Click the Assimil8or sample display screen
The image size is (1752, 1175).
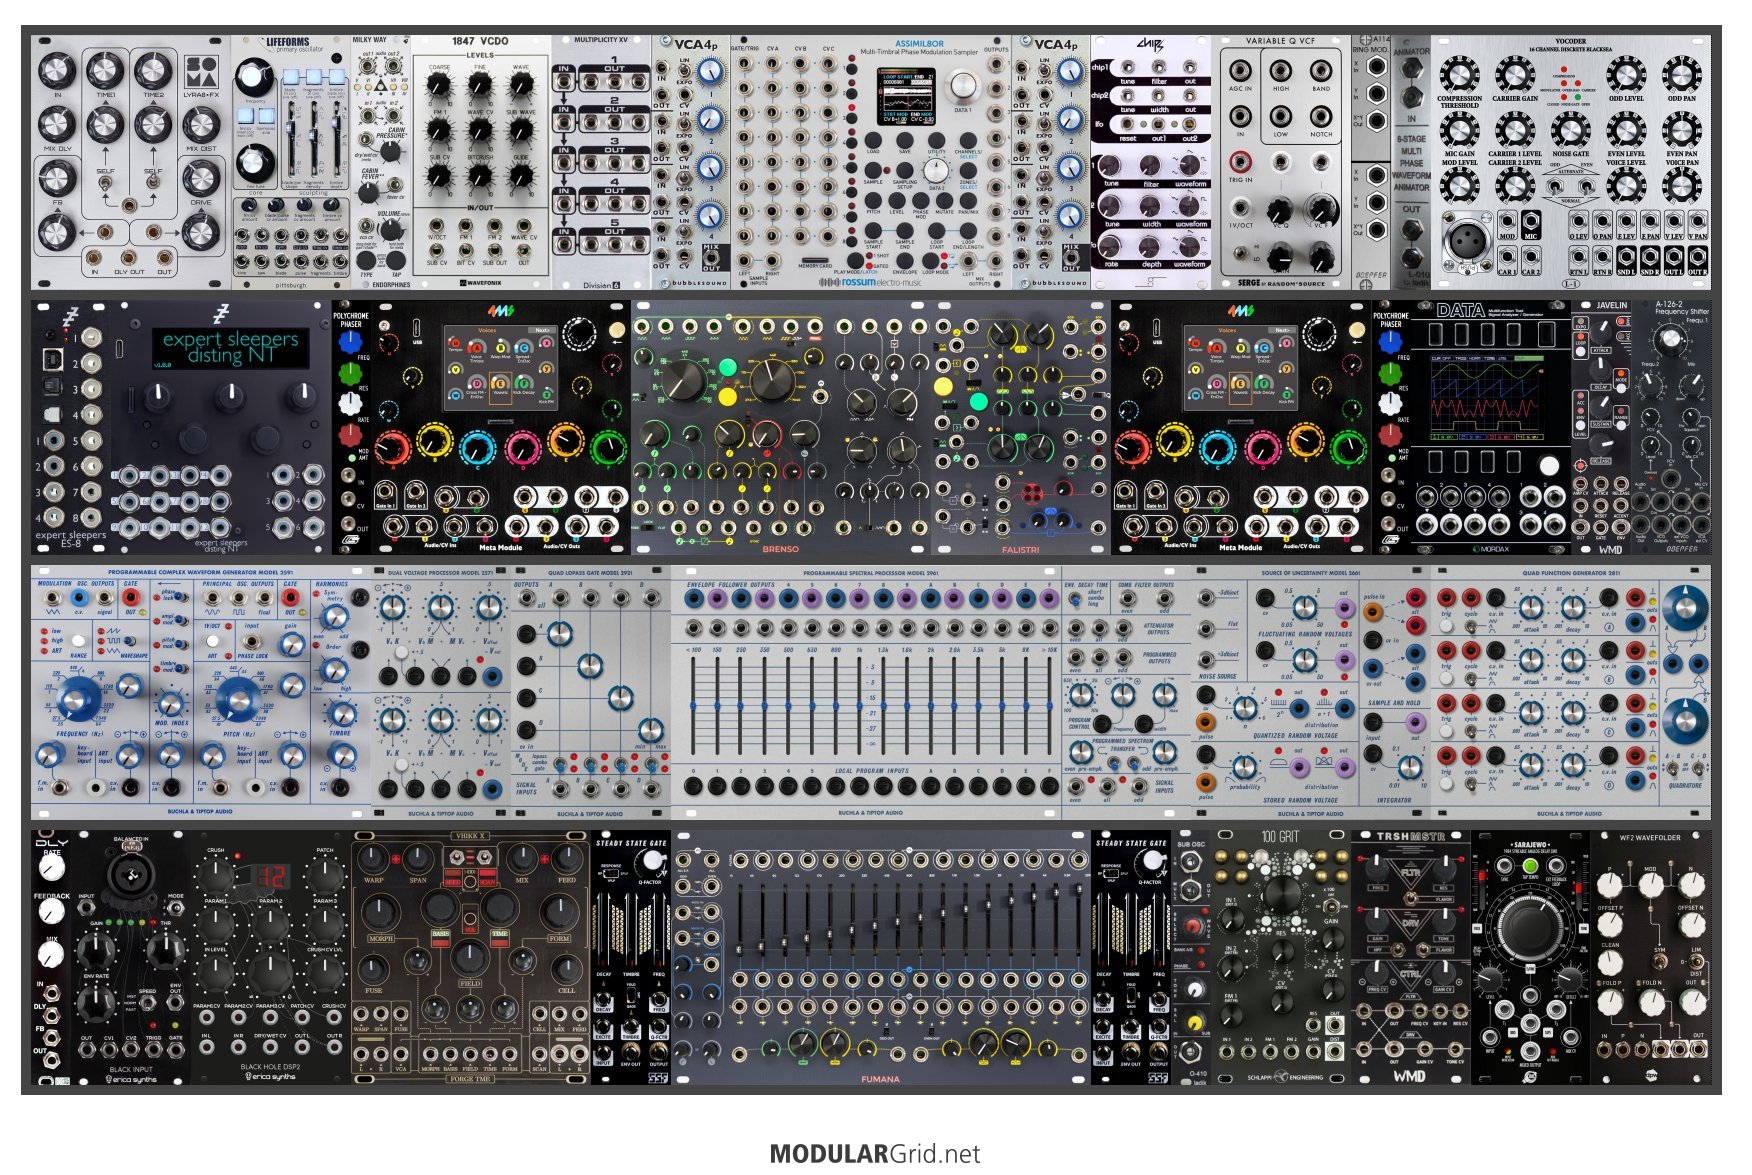pos(908,97)
